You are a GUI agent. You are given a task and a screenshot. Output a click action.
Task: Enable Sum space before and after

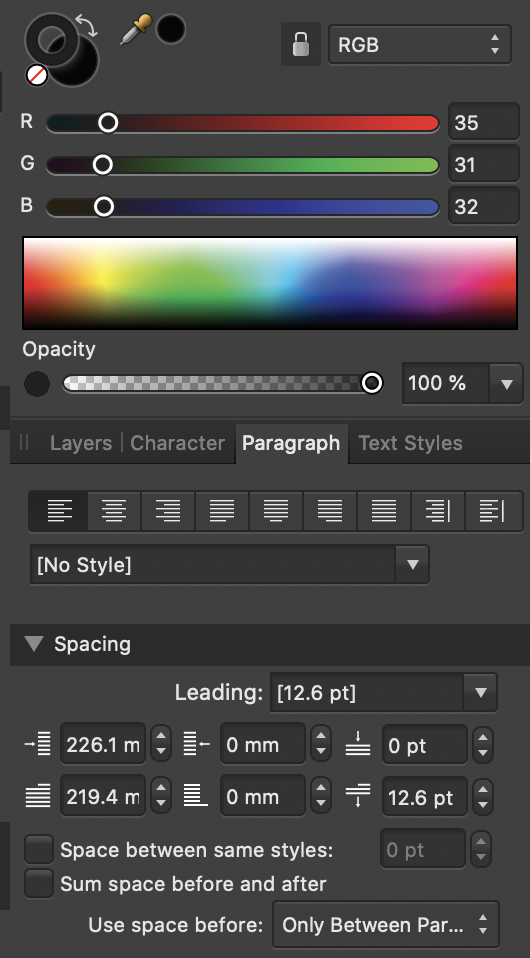39,883
